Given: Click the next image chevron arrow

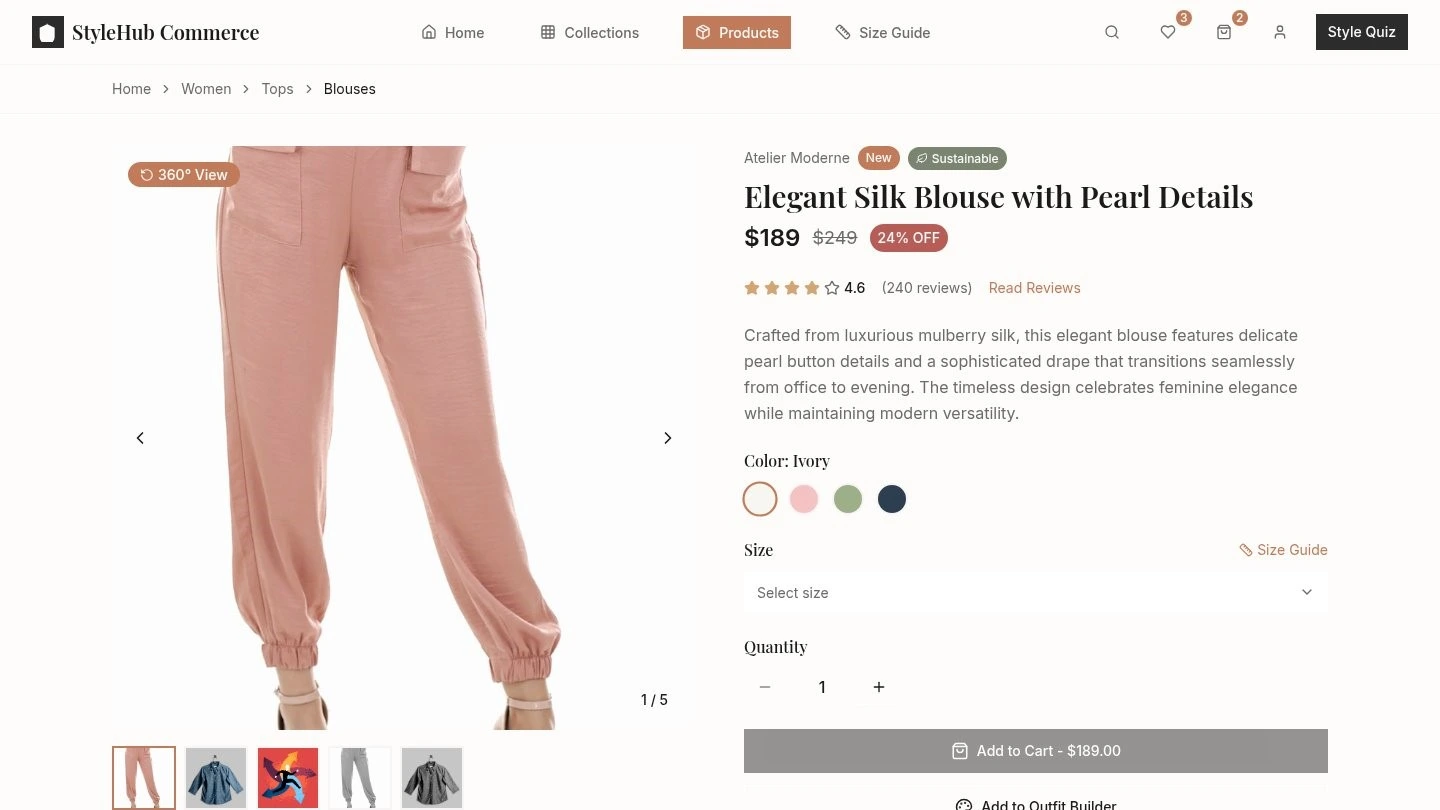Looking at the screenshot, I should click(667, 437).
